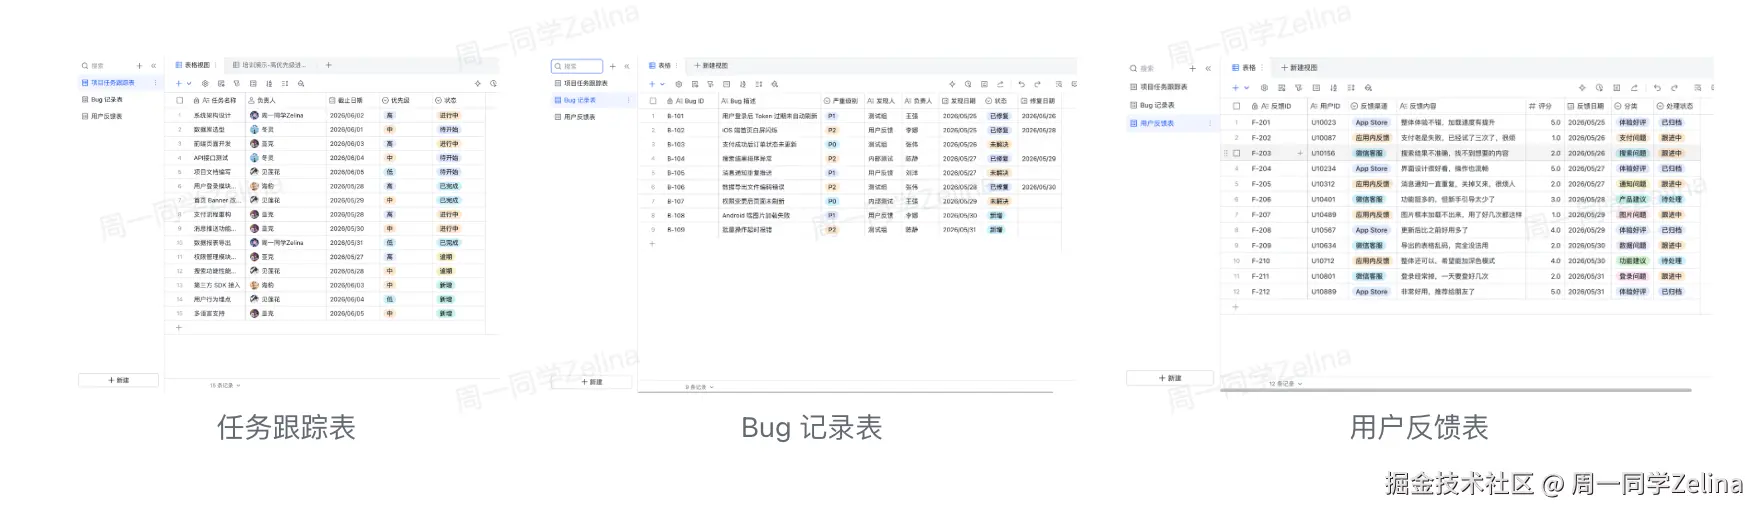Click the 严重级别 column header in Bug record table
Screen dimensions: 1760x514
(x=841, y=101)
